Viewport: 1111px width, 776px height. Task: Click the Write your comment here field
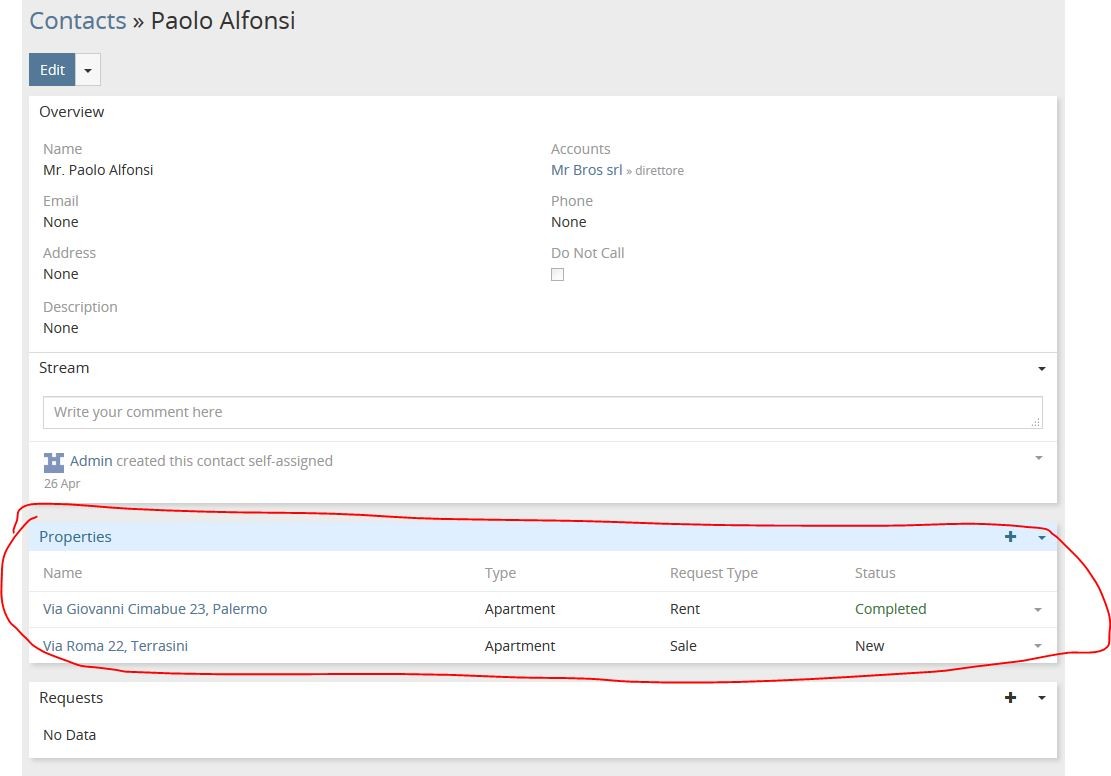[x=540, y=412]
